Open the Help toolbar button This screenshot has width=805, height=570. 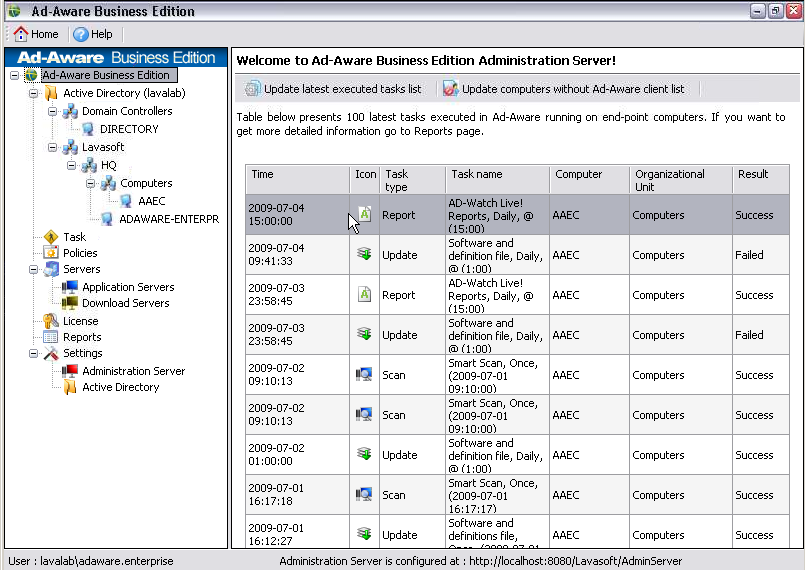[x=93, y=34]
